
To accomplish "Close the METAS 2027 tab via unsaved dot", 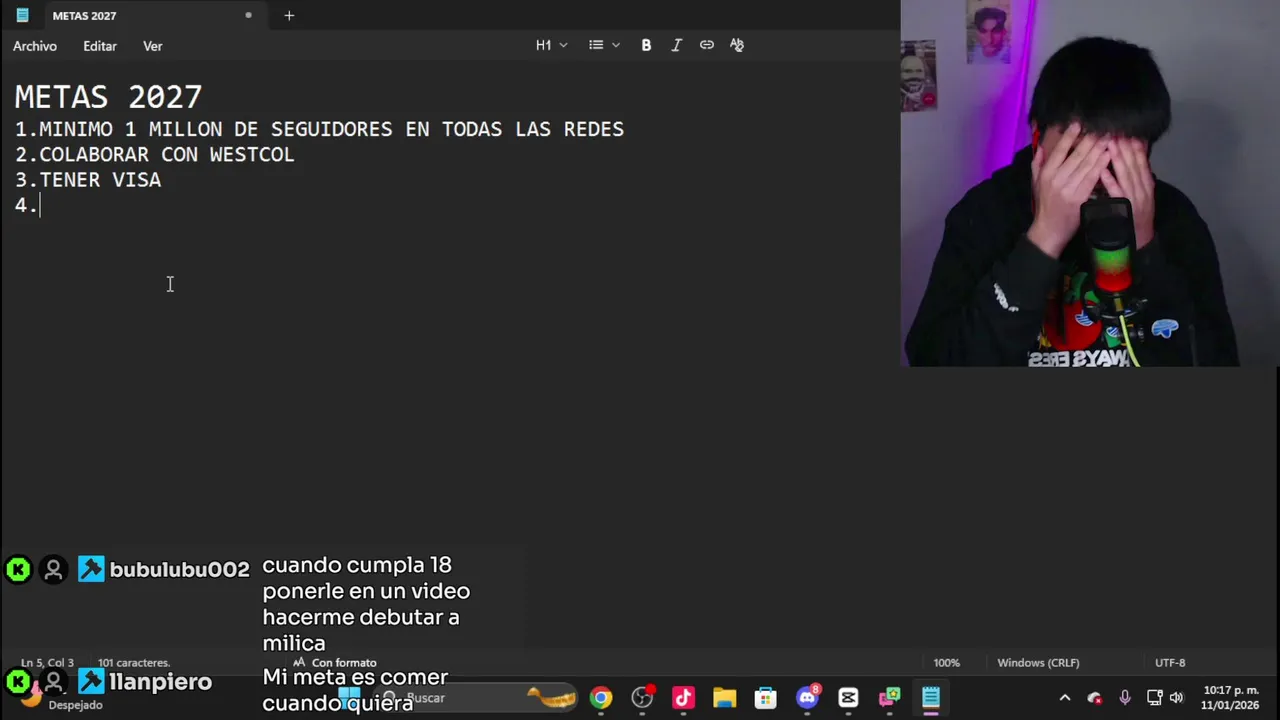I will click(248, 15).
